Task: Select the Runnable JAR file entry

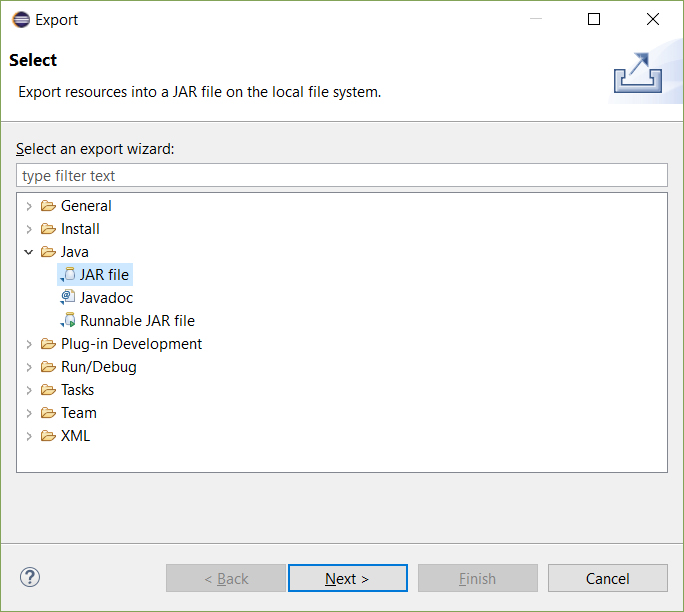Action: coord(137,321)
